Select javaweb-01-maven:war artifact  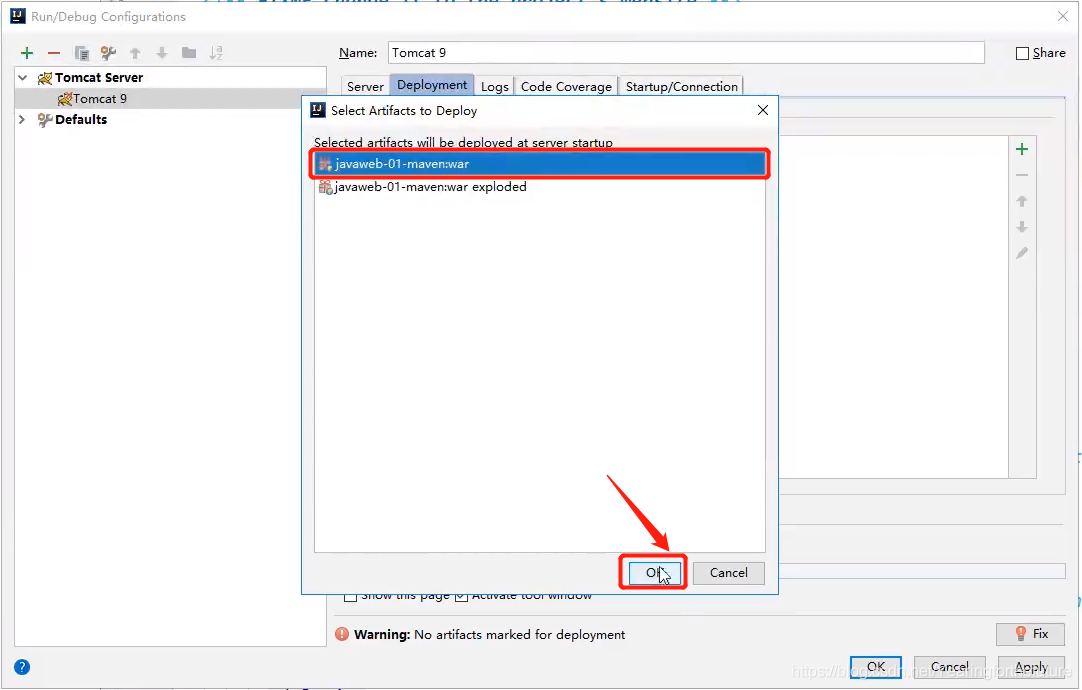click(540, 164)
